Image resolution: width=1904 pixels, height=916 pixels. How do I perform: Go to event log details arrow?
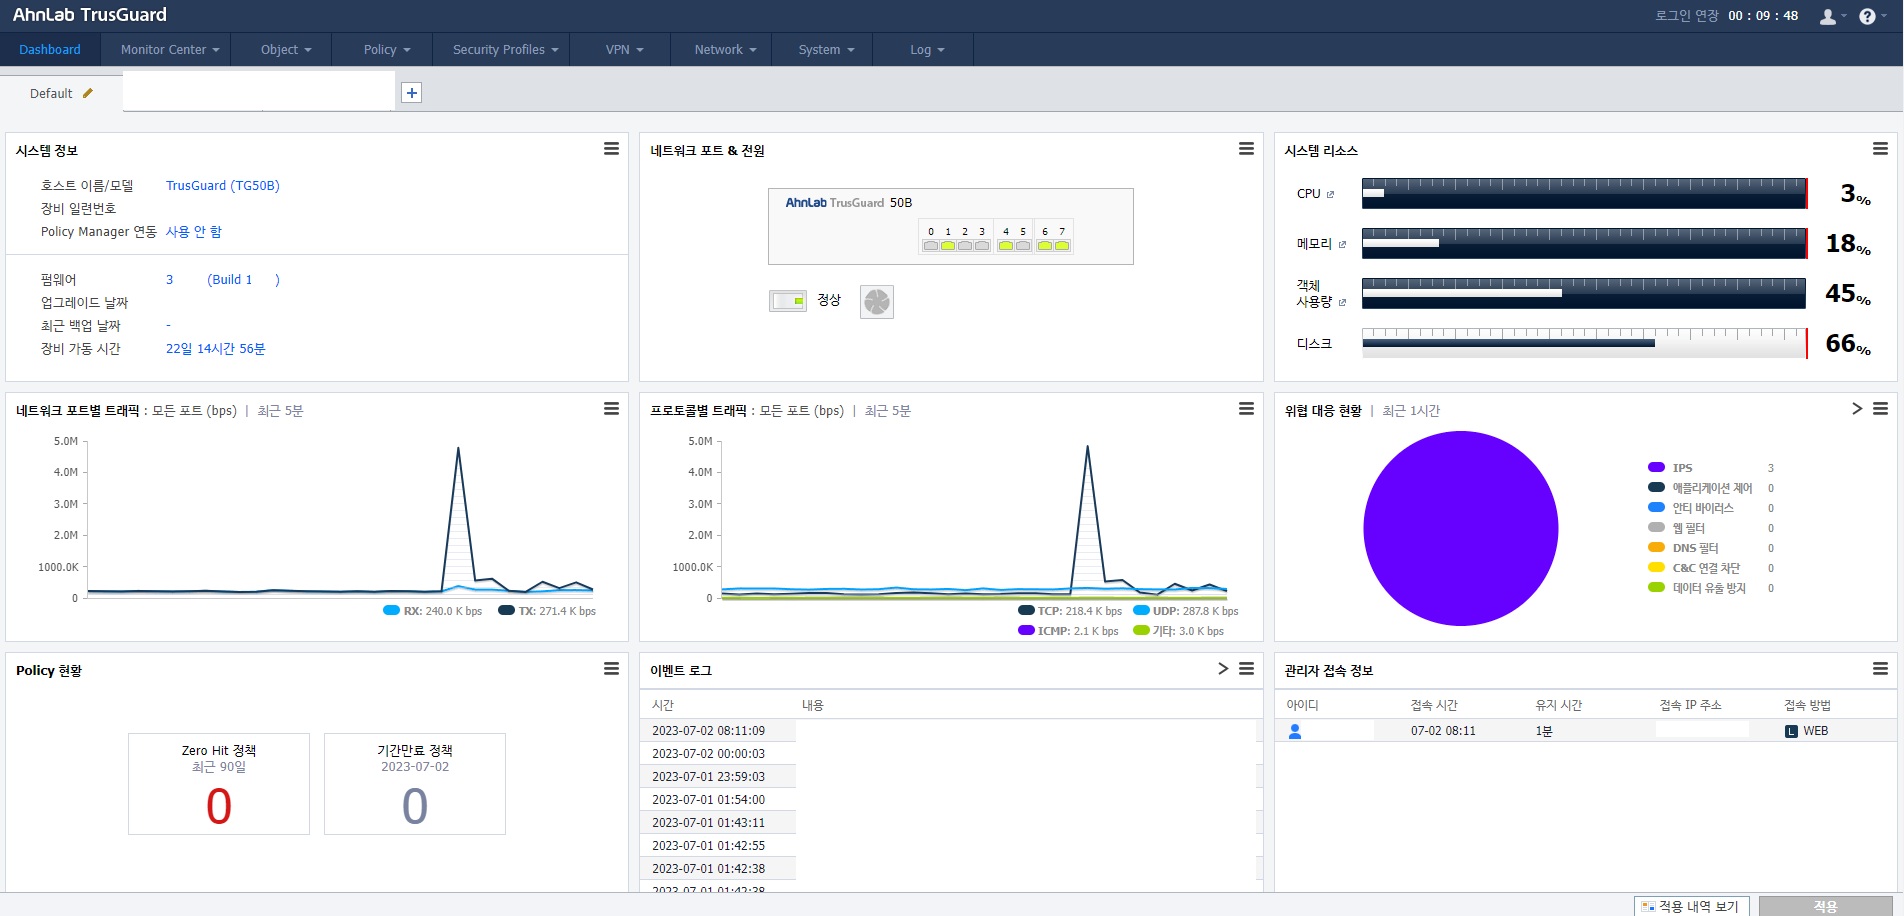1223,669
